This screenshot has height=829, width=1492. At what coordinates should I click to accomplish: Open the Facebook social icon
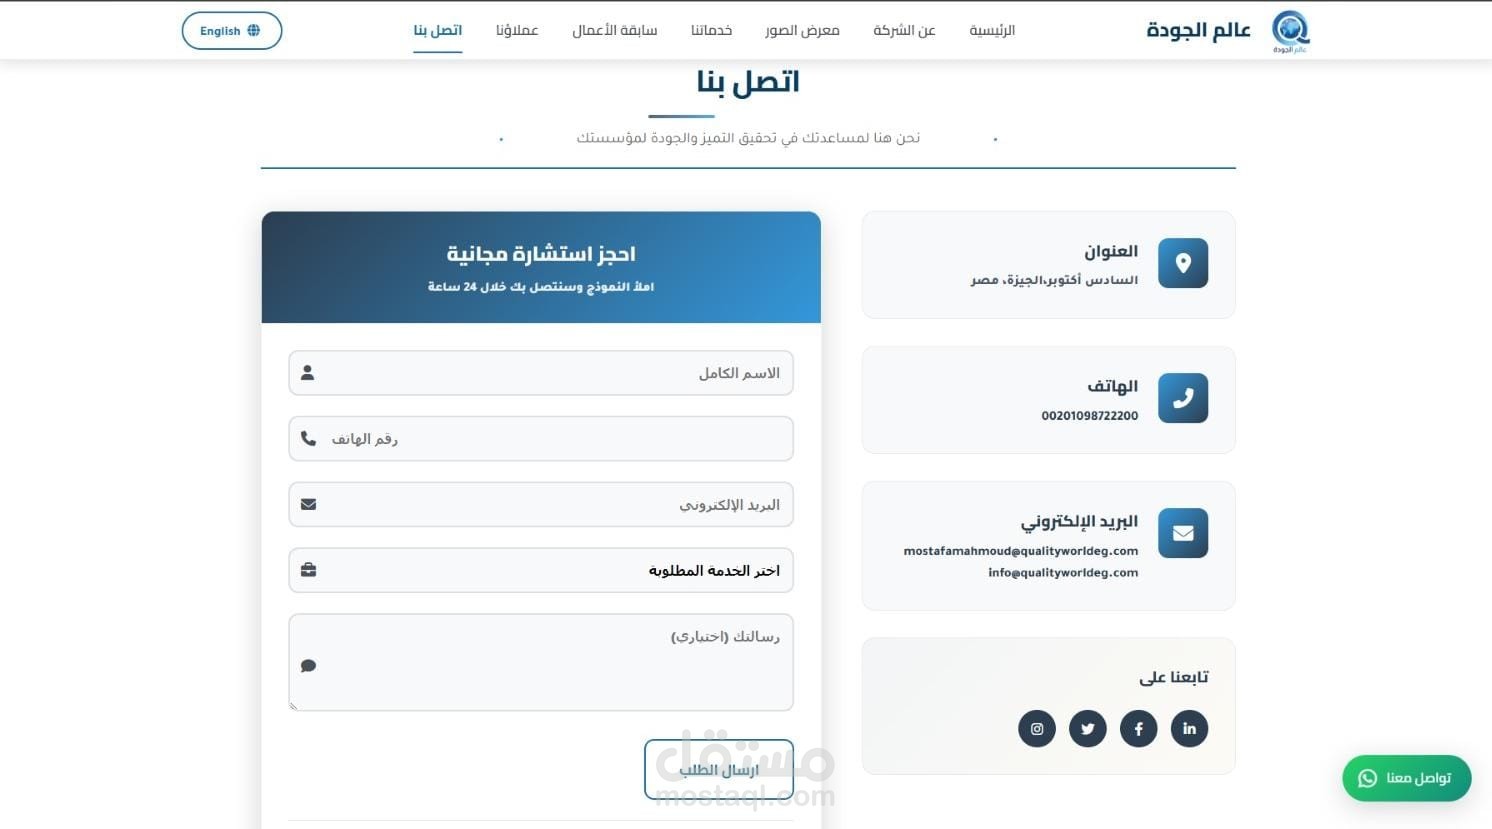pyautogui.click(x=1138, y=729)
